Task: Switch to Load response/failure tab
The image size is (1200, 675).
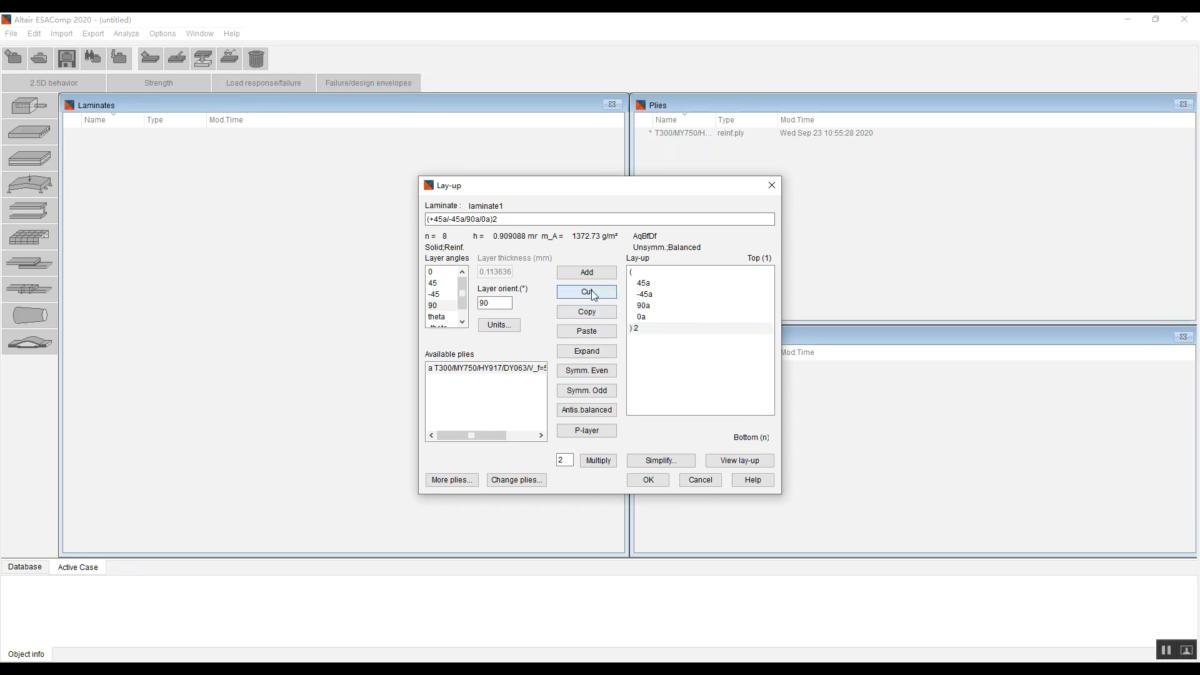Action: point(263,83)
